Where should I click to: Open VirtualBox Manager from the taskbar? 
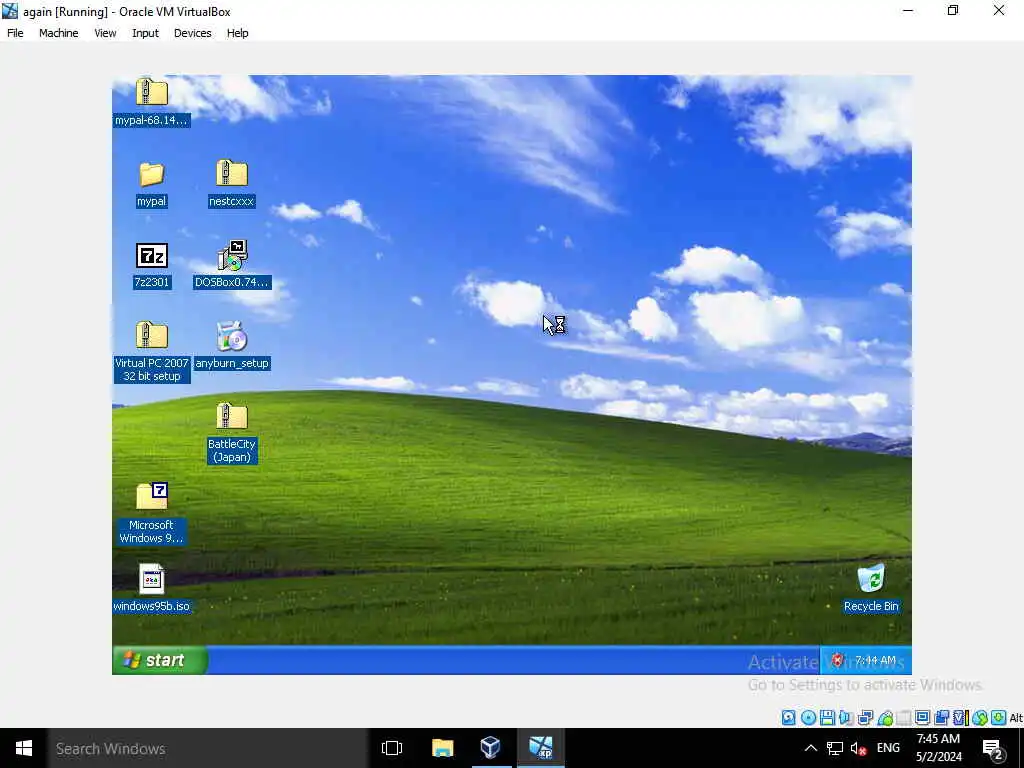[x=490, y=748]
